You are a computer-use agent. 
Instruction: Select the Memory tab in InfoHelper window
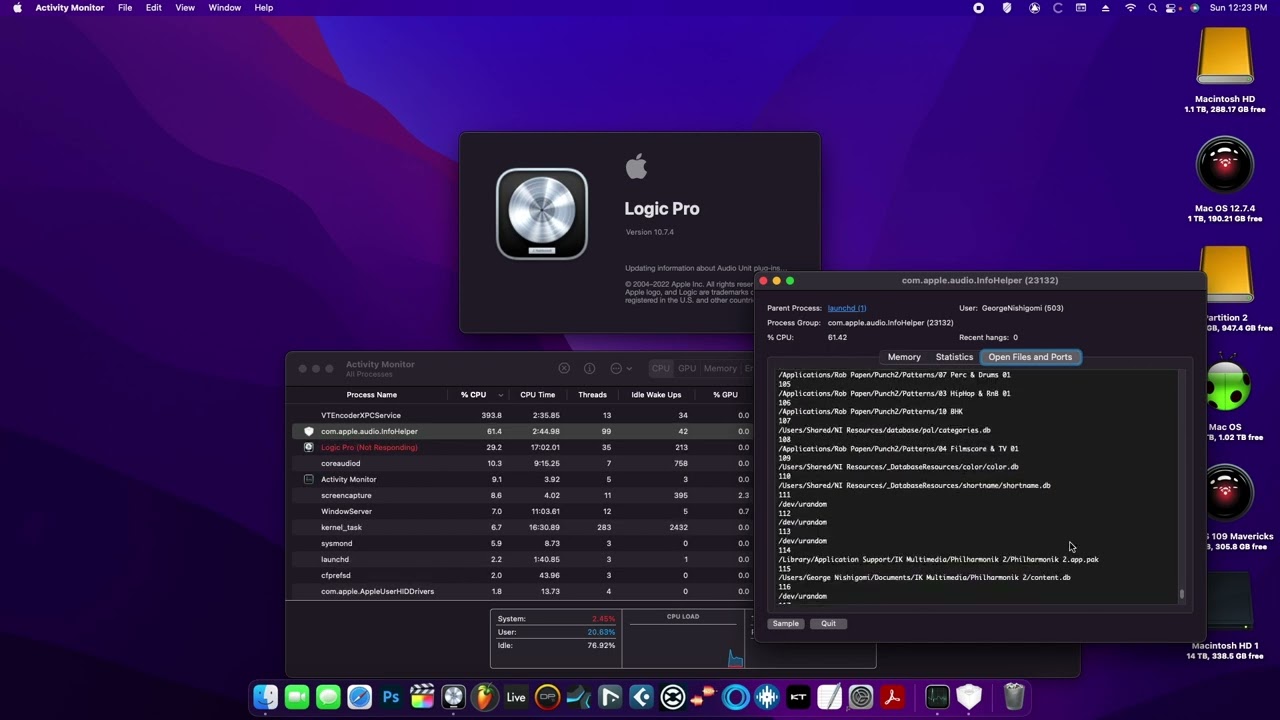click(904, 357)
